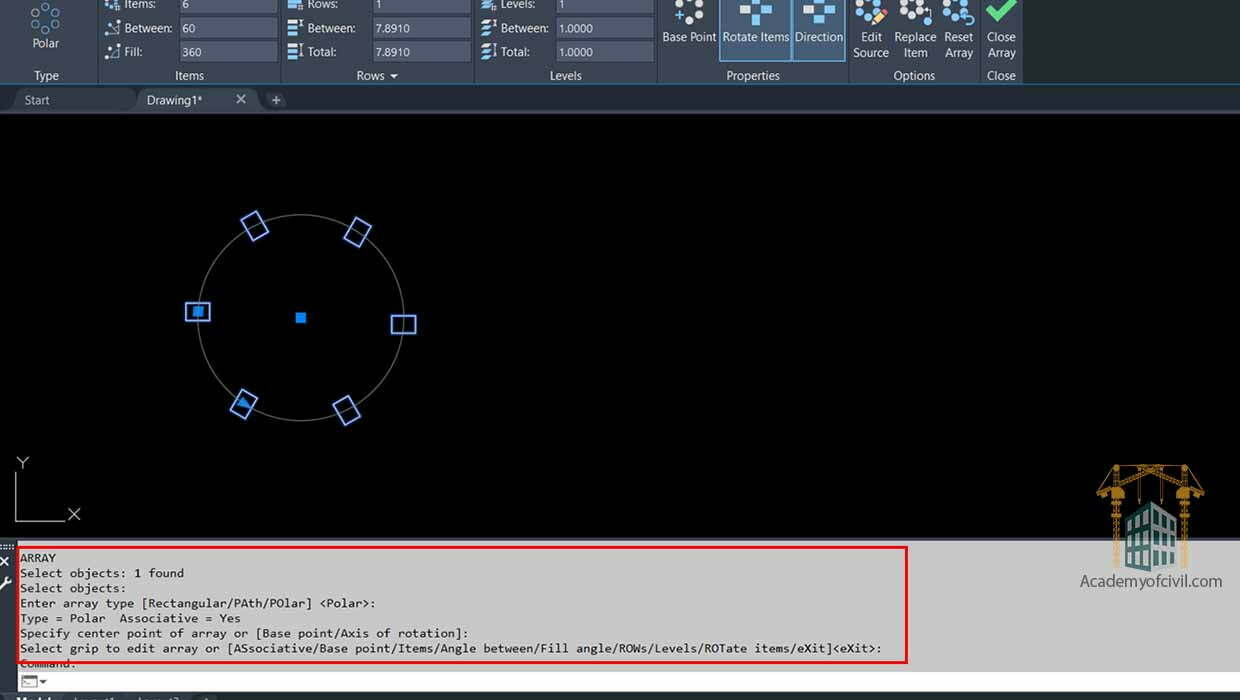Click the 'Enter array type' history line
The image size is (1240, 700).
(x=198, y=603)
